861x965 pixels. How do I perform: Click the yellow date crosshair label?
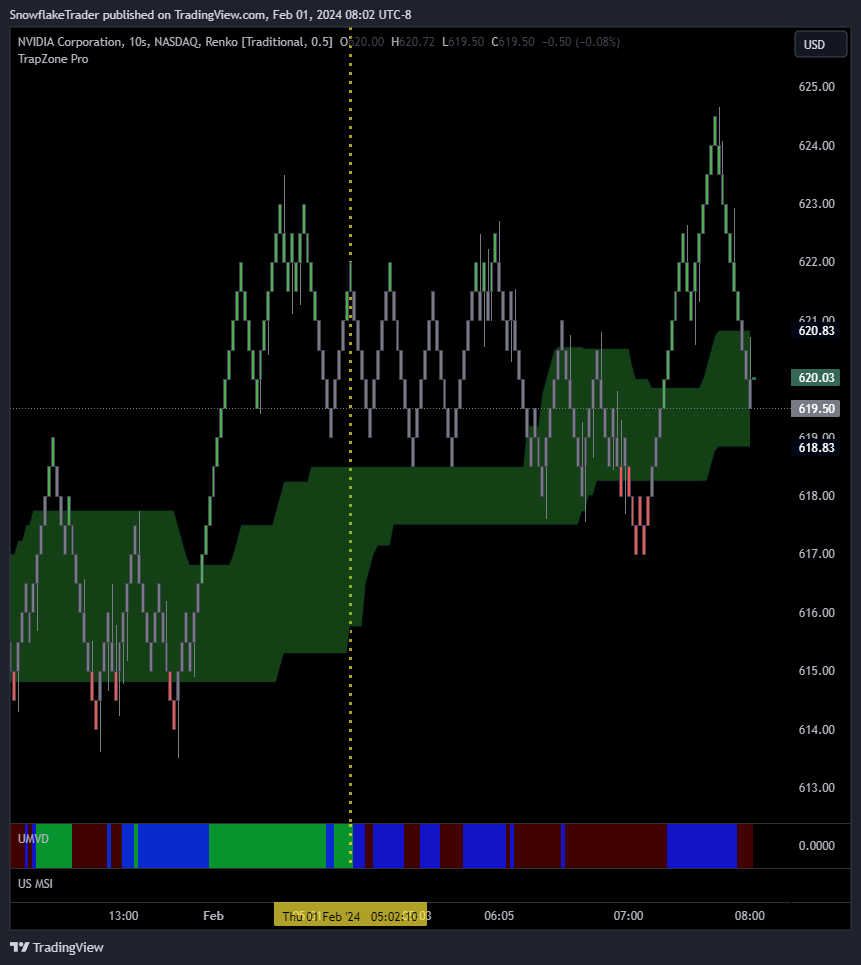pyautogui.click(x=350, y=916)
